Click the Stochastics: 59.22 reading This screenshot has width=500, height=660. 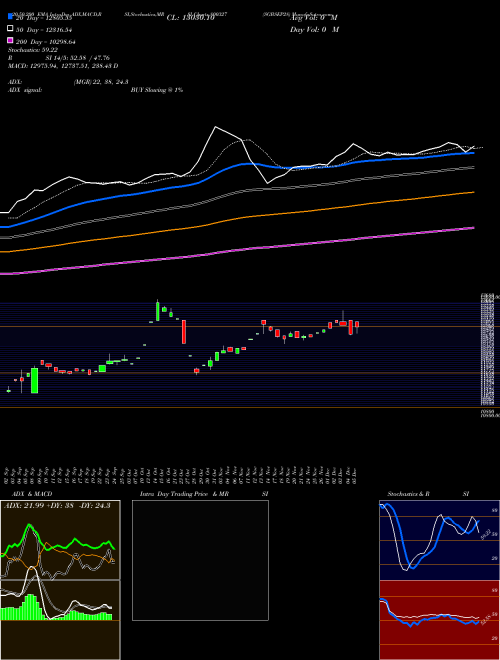(33, 50)
